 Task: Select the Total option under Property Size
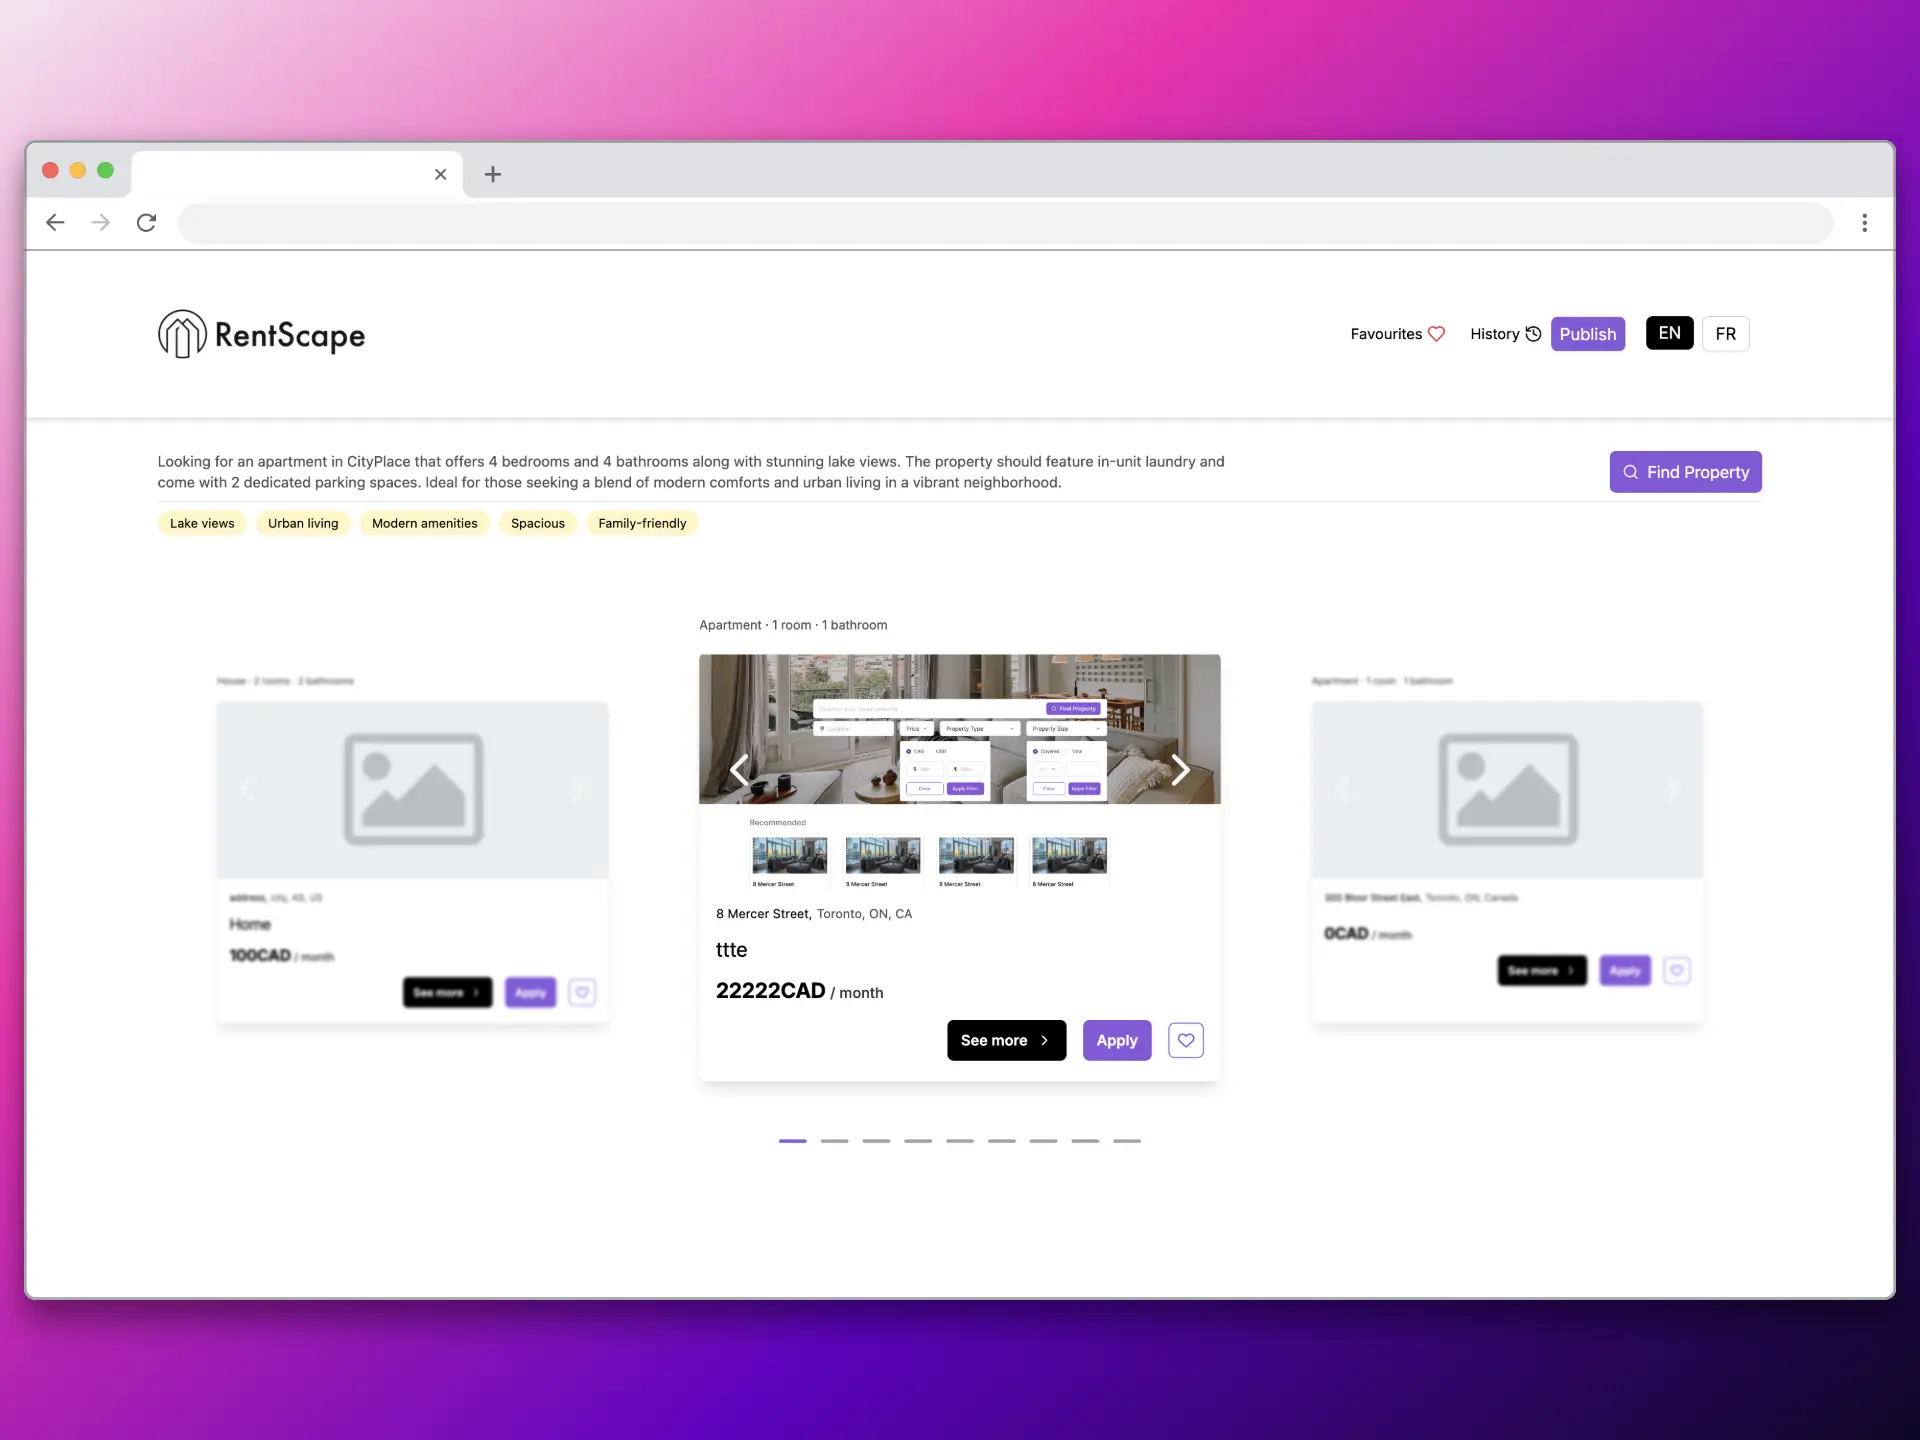[1067, 751]
